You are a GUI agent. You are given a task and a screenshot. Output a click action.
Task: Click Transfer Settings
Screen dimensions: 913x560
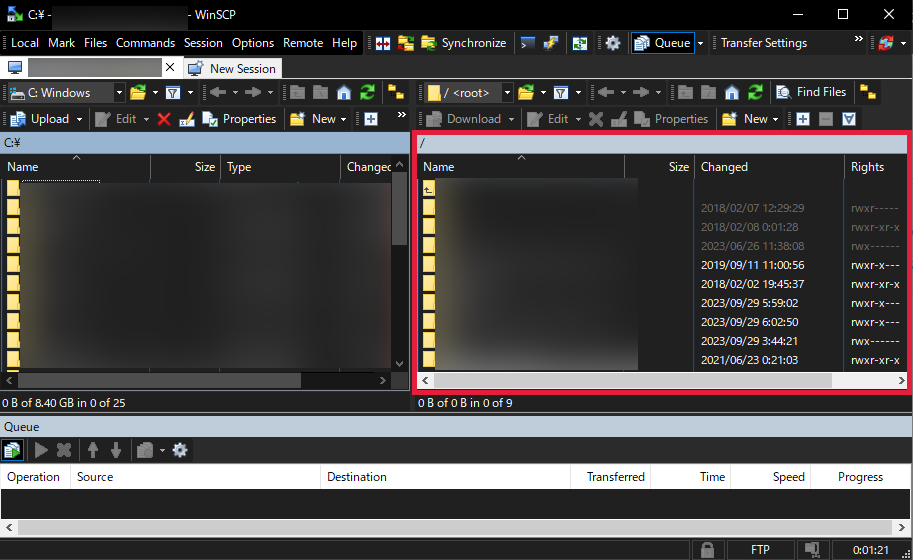[x=763, y=43]
